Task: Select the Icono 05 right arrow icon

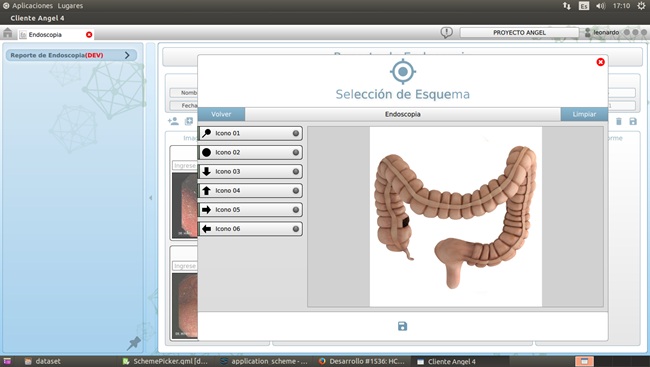Action: 206,209
